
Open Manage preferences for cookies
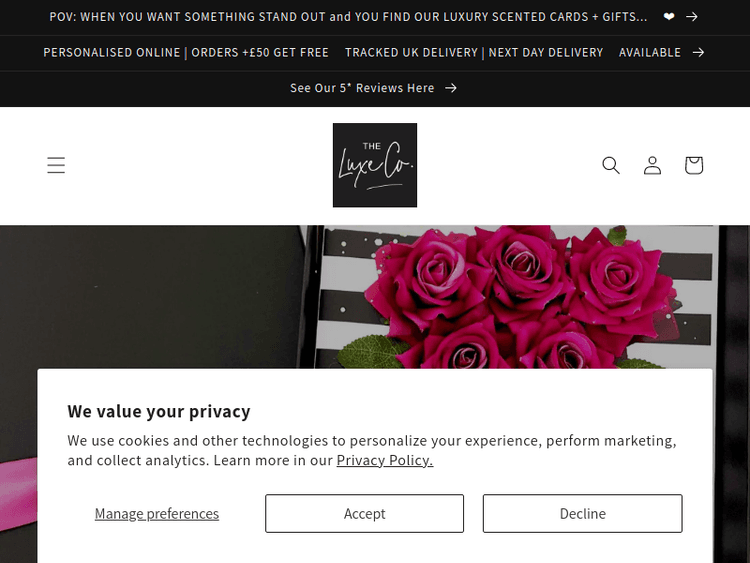point(157,514)
